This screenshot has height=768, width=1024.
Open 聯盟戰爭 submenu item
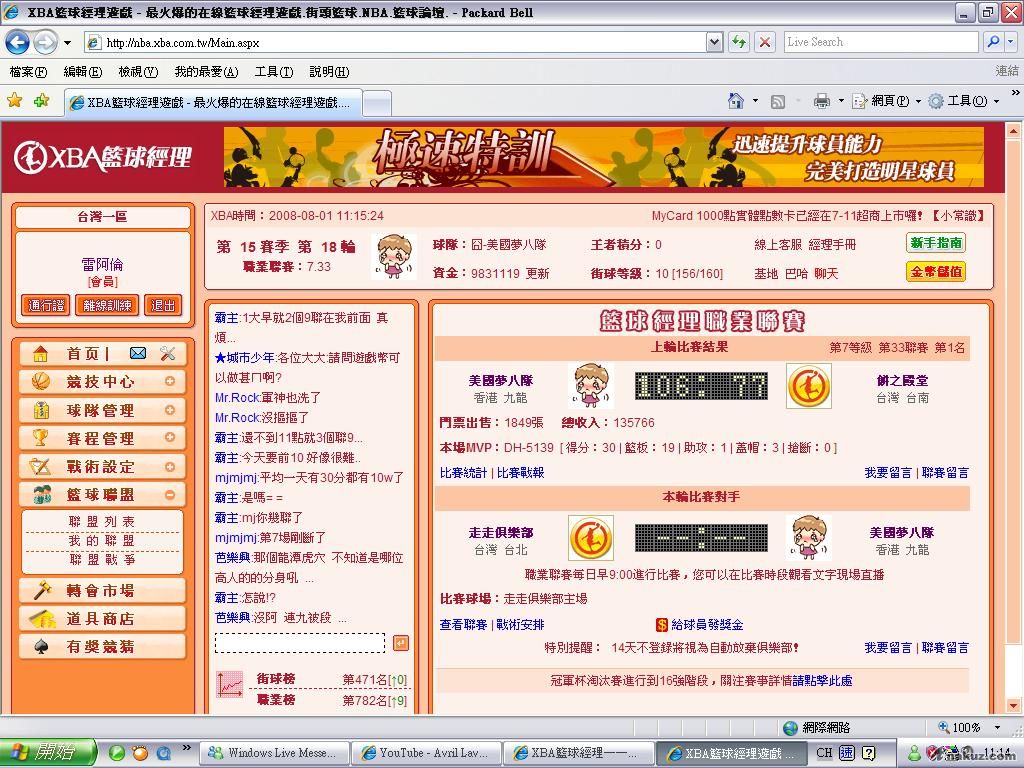point(102,560)
